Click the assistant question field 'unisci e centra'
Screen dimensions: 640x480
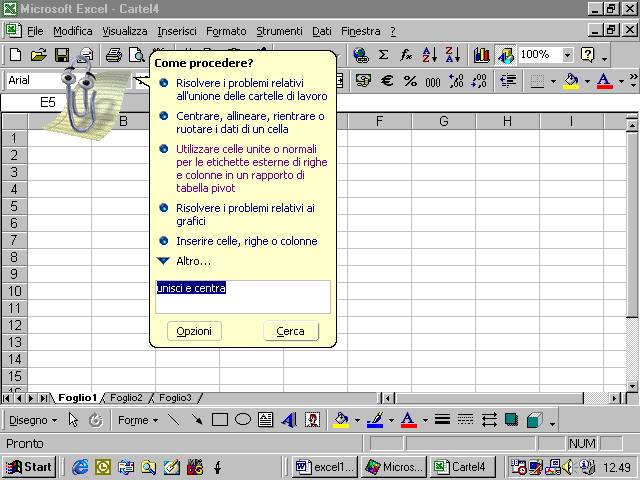point(243,297)
